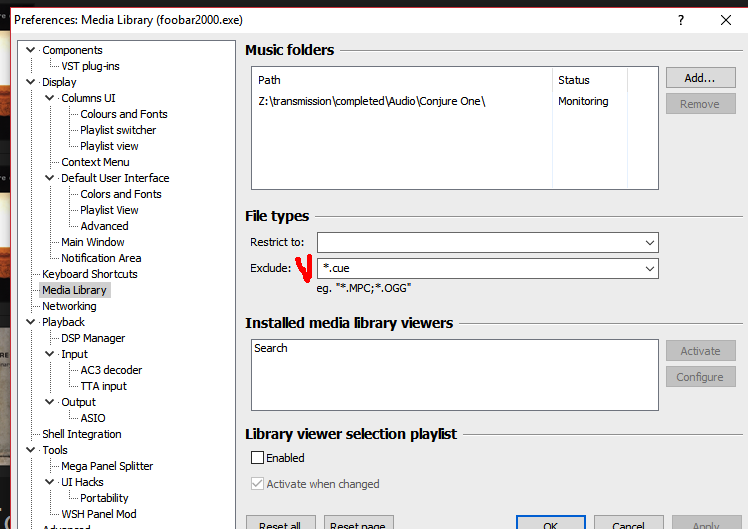Click the Add... music folder button

[700, 78]
